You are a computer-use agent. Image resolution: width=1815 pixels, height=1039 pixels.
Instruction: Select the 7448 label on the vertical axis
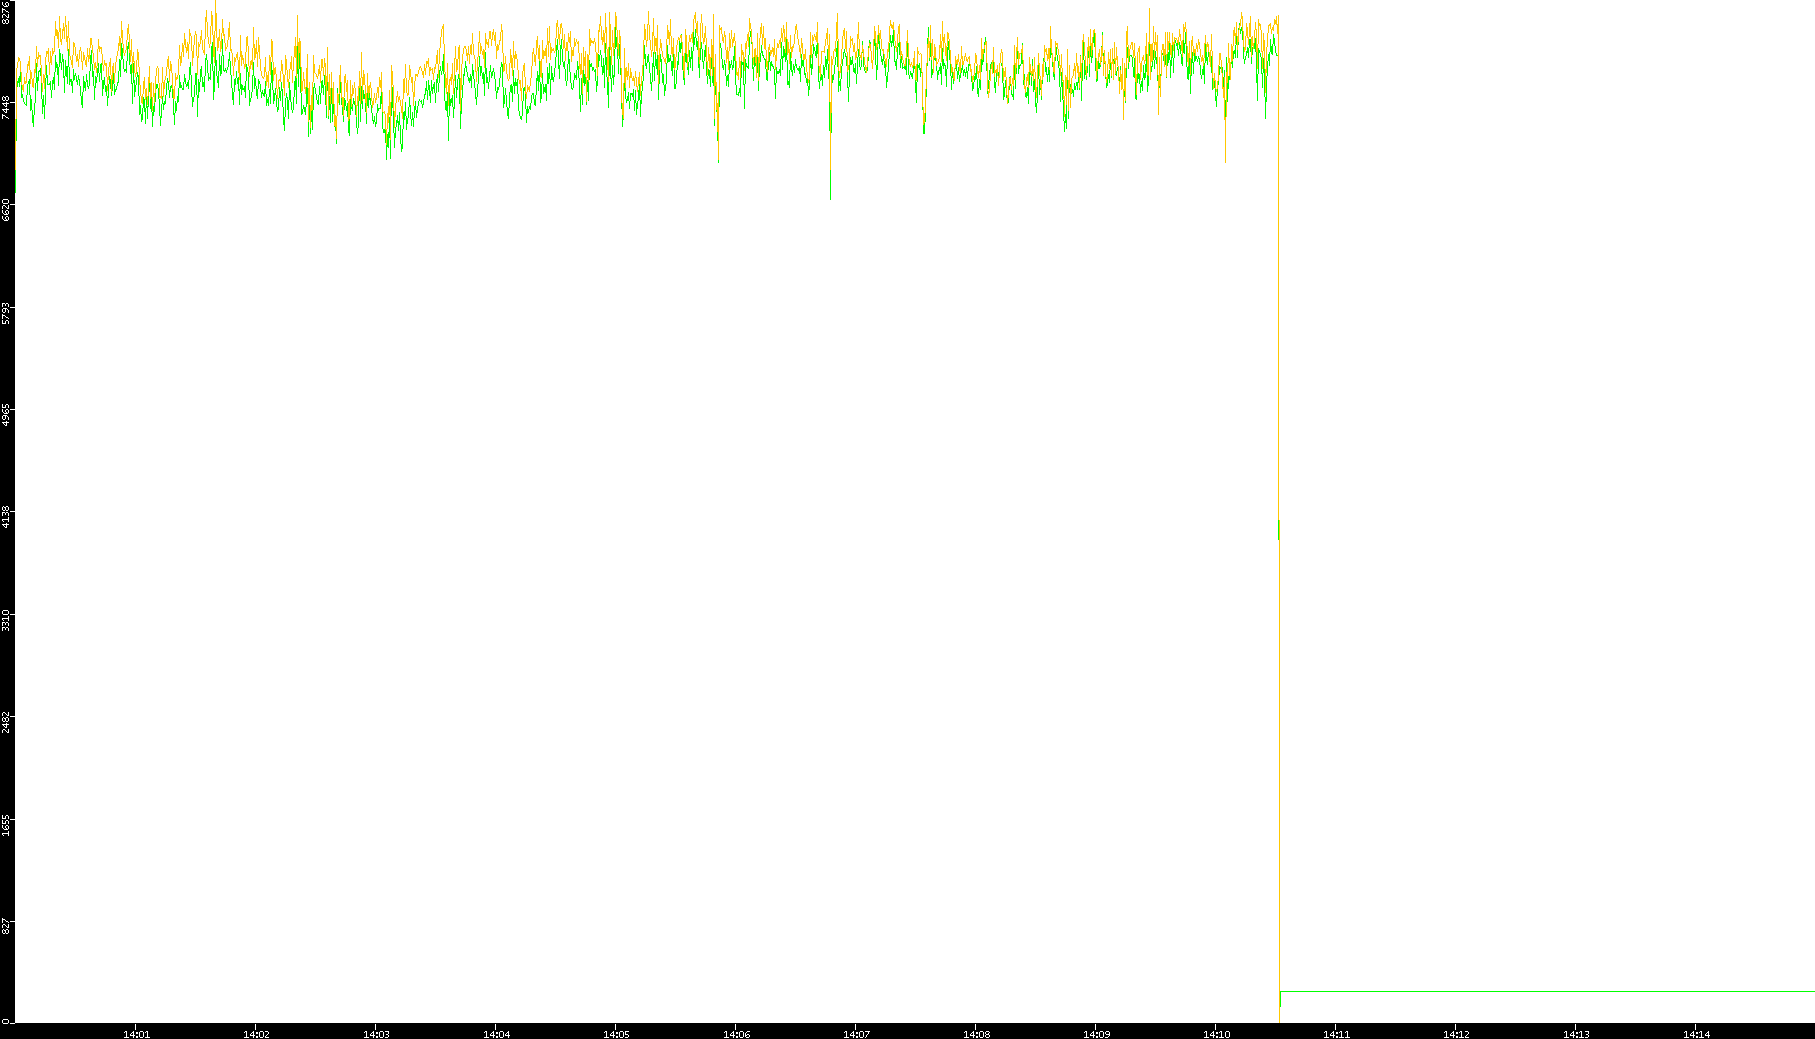[x=6, y=107]
